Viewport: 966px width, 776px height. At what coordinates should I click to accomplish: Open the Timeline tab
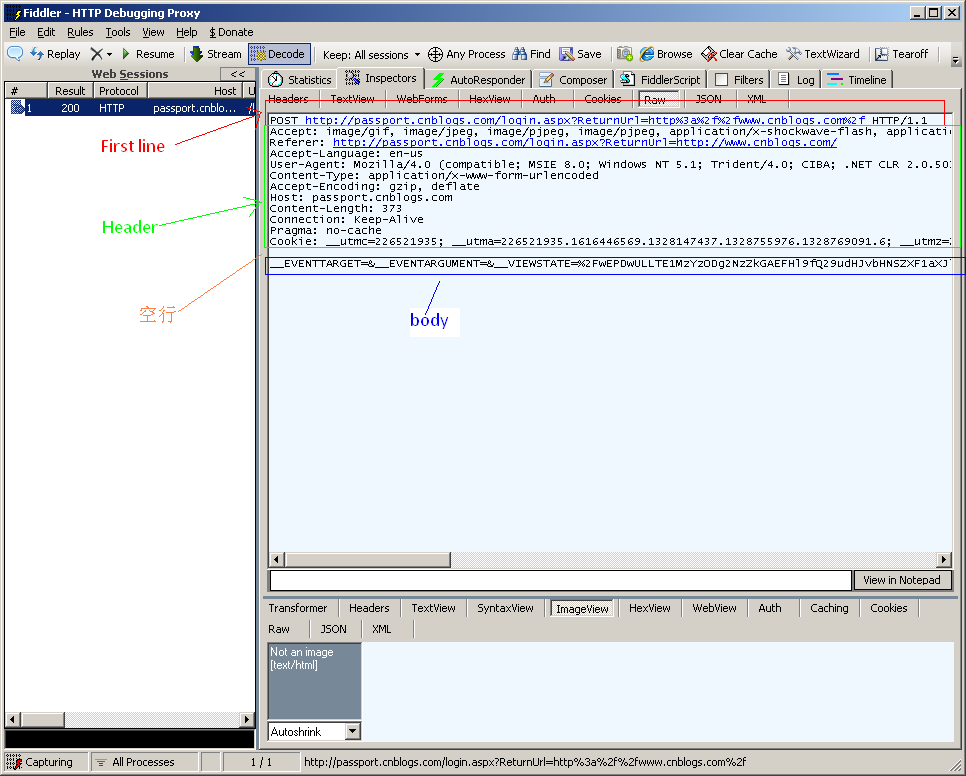pyautogui.click(x=857, y=79)
